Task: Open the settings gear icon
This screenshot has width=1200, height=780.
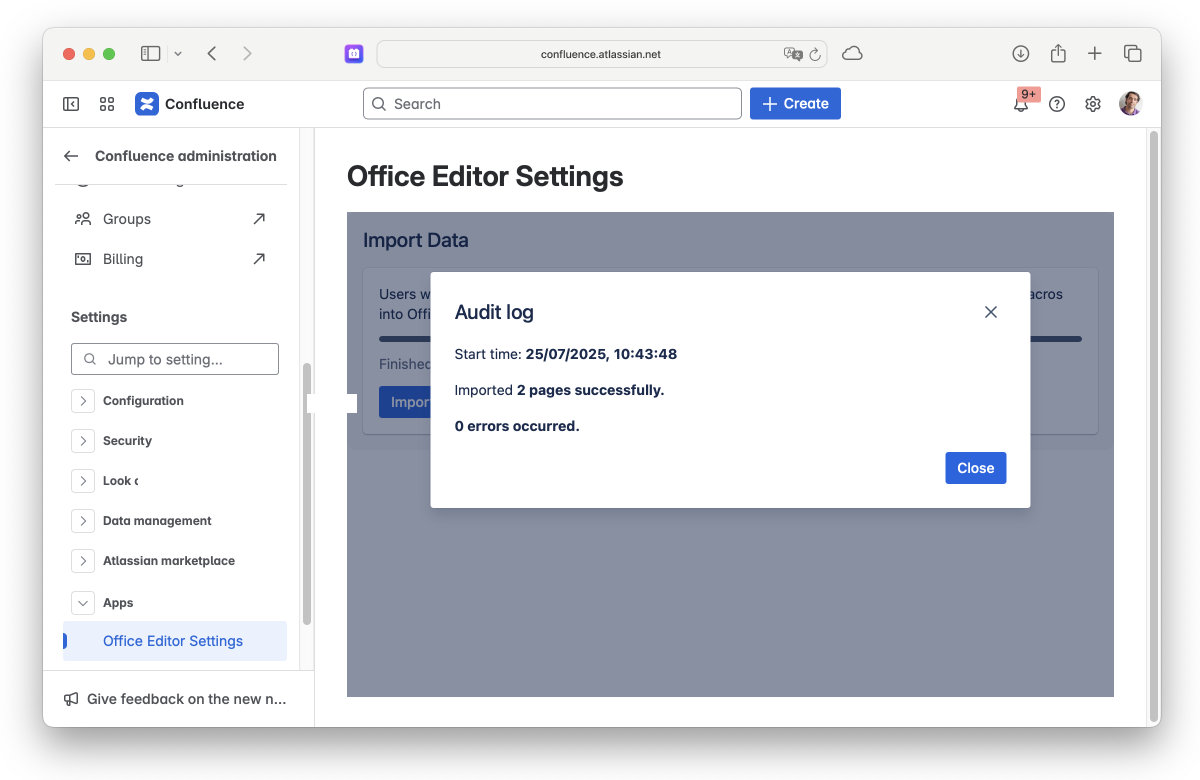Action: [x=1093, y=104]
